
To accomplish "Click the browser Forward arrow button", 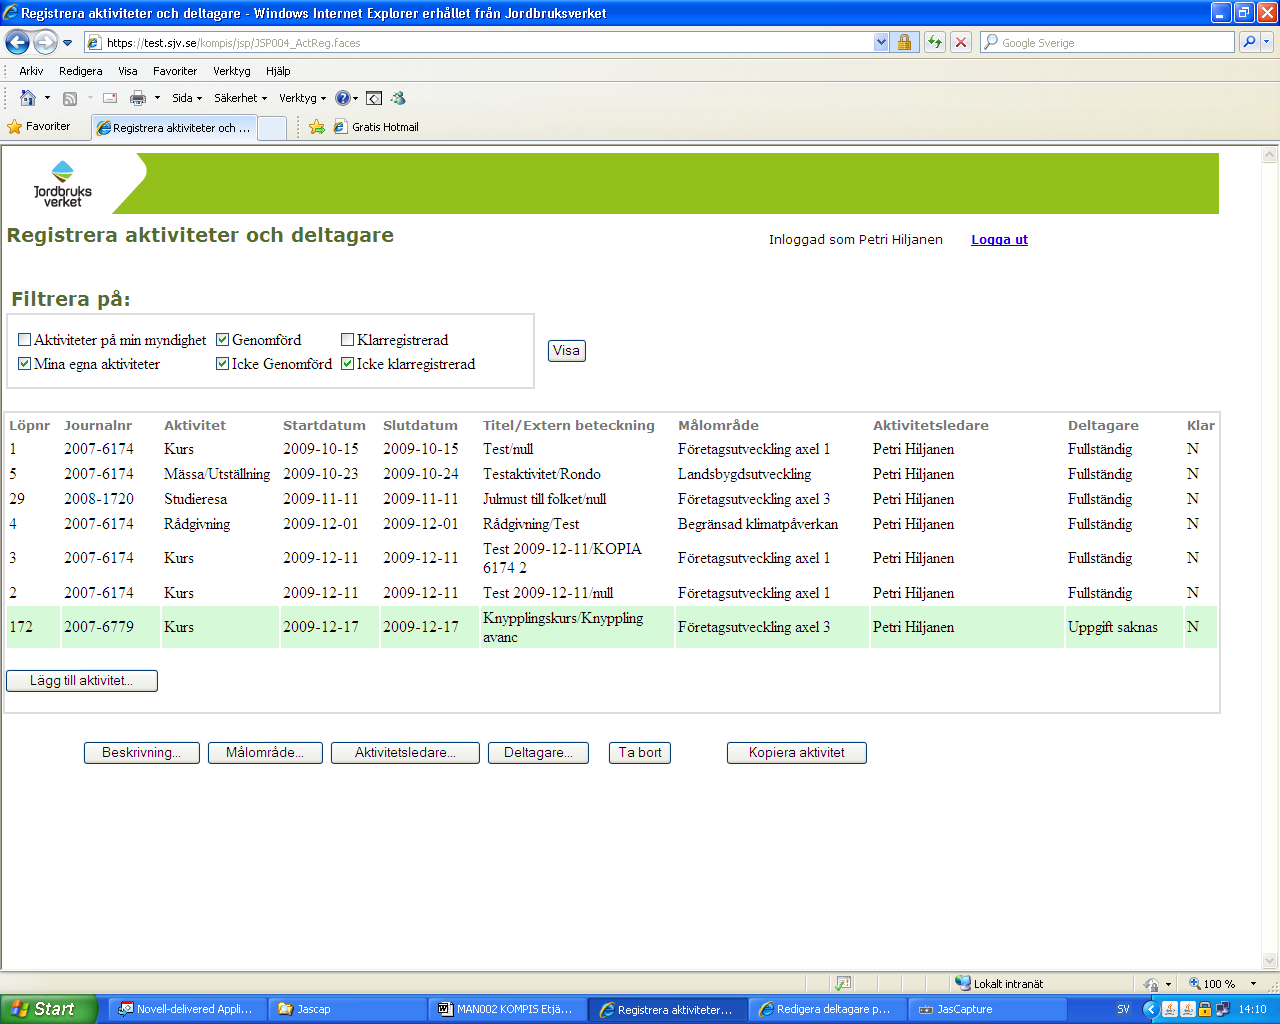I will 45,42.
